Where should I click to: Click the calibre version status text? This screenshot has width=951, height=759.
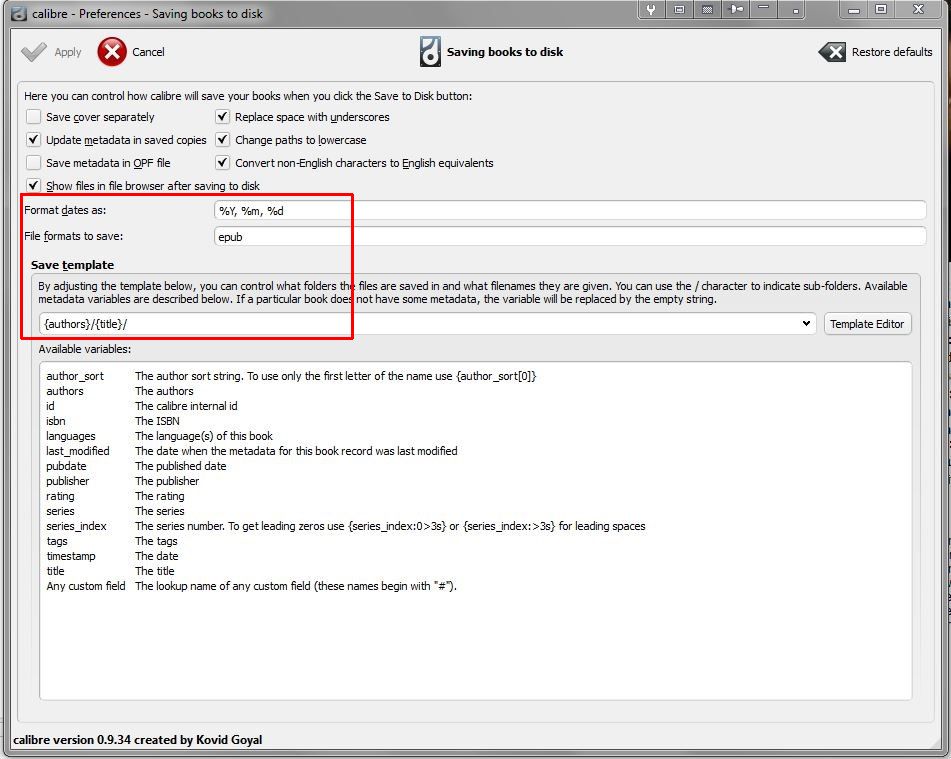click(138, 740)
